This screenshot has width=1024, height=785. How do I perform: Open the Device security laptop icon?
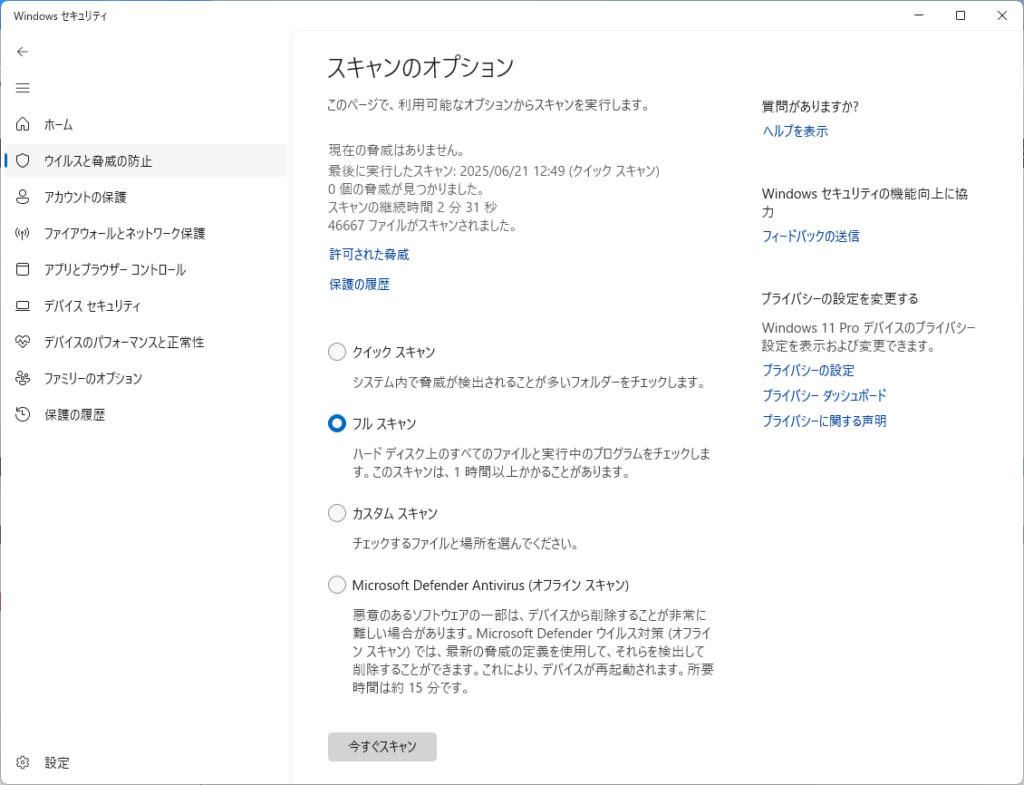tap(23, 306)
